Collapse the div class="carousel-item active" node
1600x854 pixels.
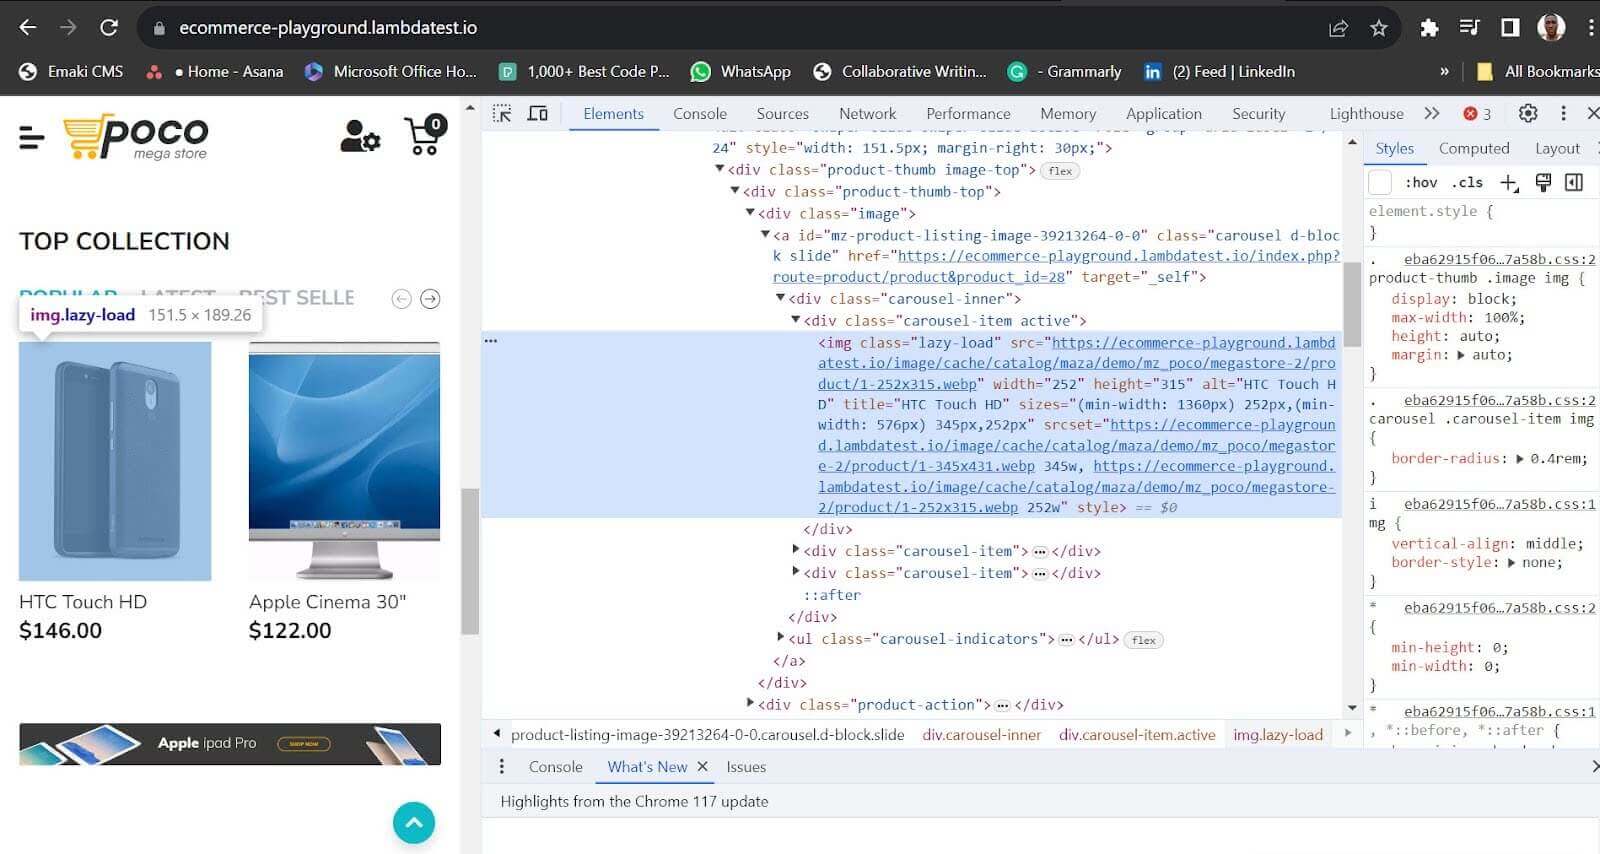pos(796,320)
